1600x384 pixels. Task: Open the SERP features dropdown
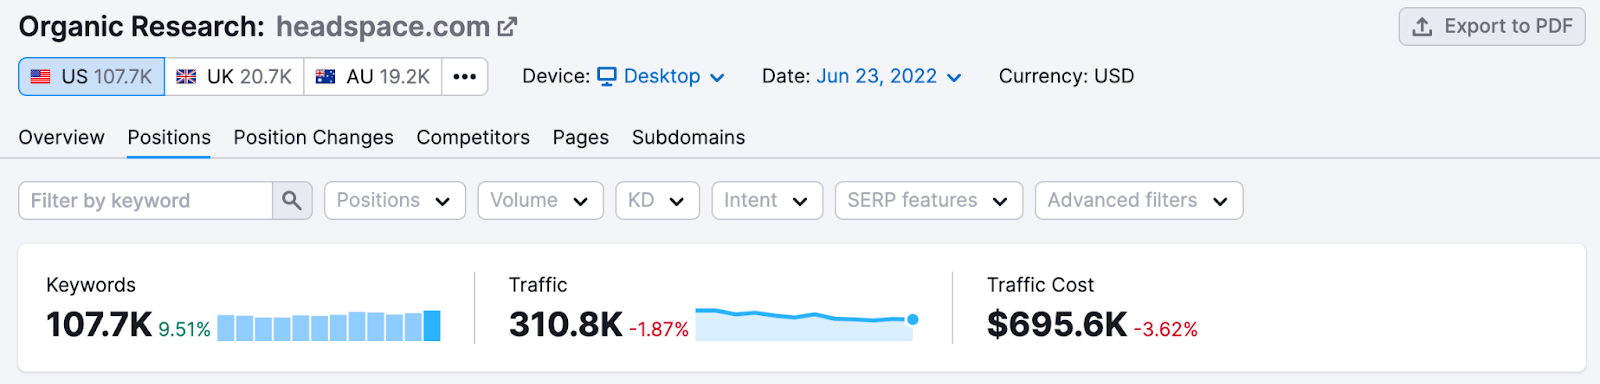929,201
